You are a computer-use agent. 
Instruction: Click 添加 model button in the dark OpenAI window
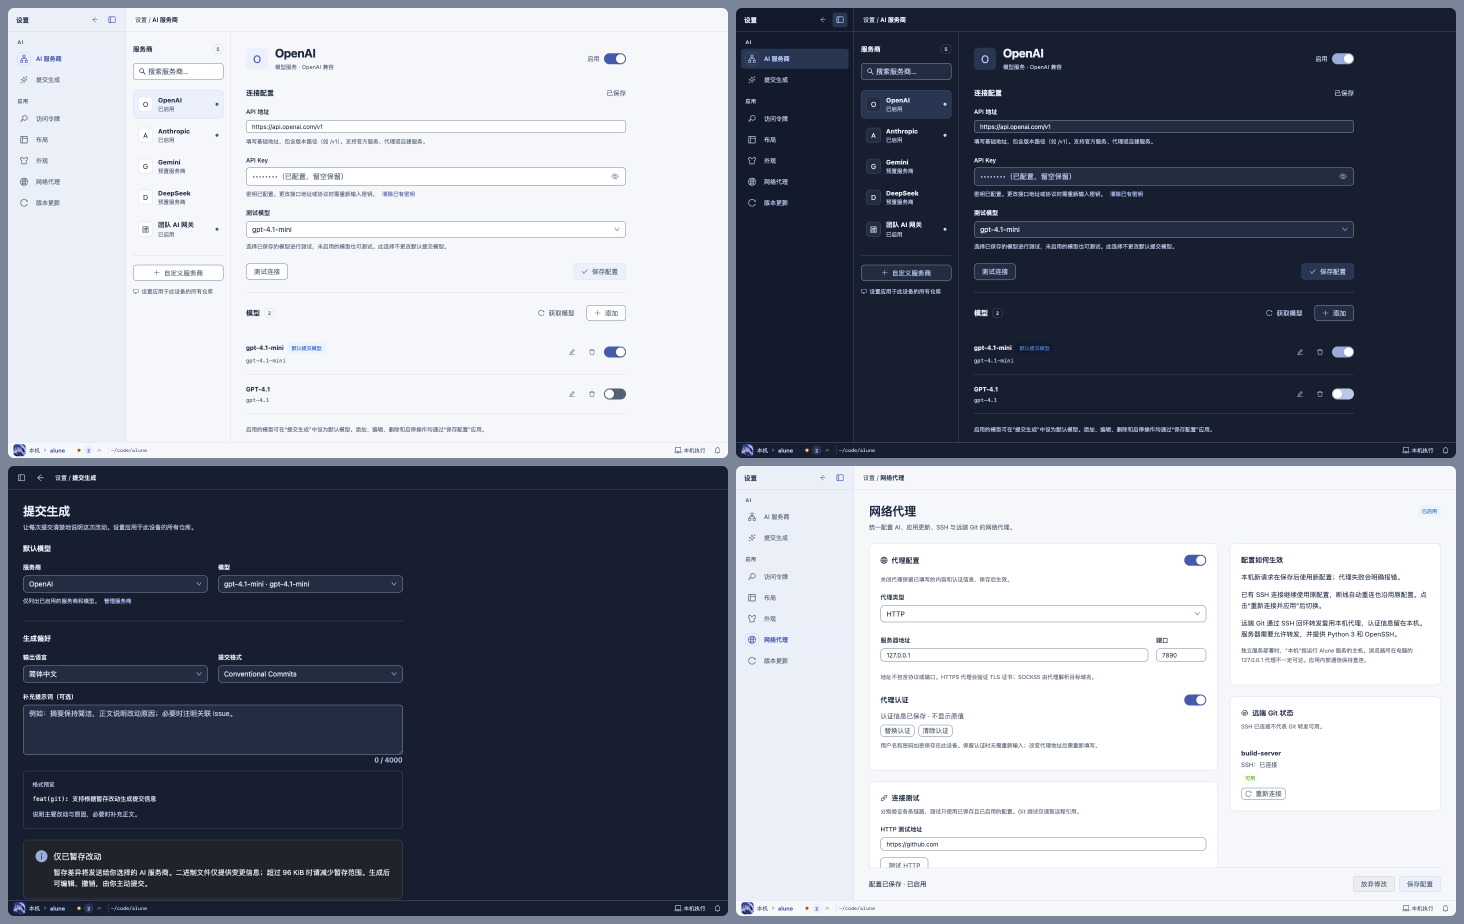pyautogui.click(x=1334, y=313)
